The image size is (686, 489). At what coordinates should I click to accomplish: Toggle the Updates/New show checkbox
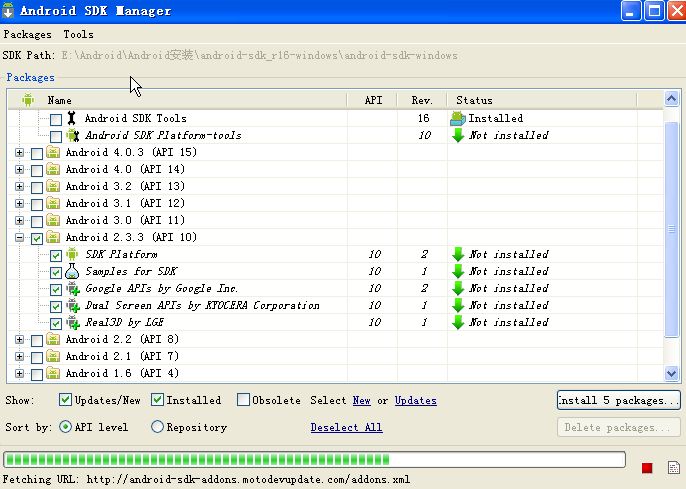(x=65, y=399)
